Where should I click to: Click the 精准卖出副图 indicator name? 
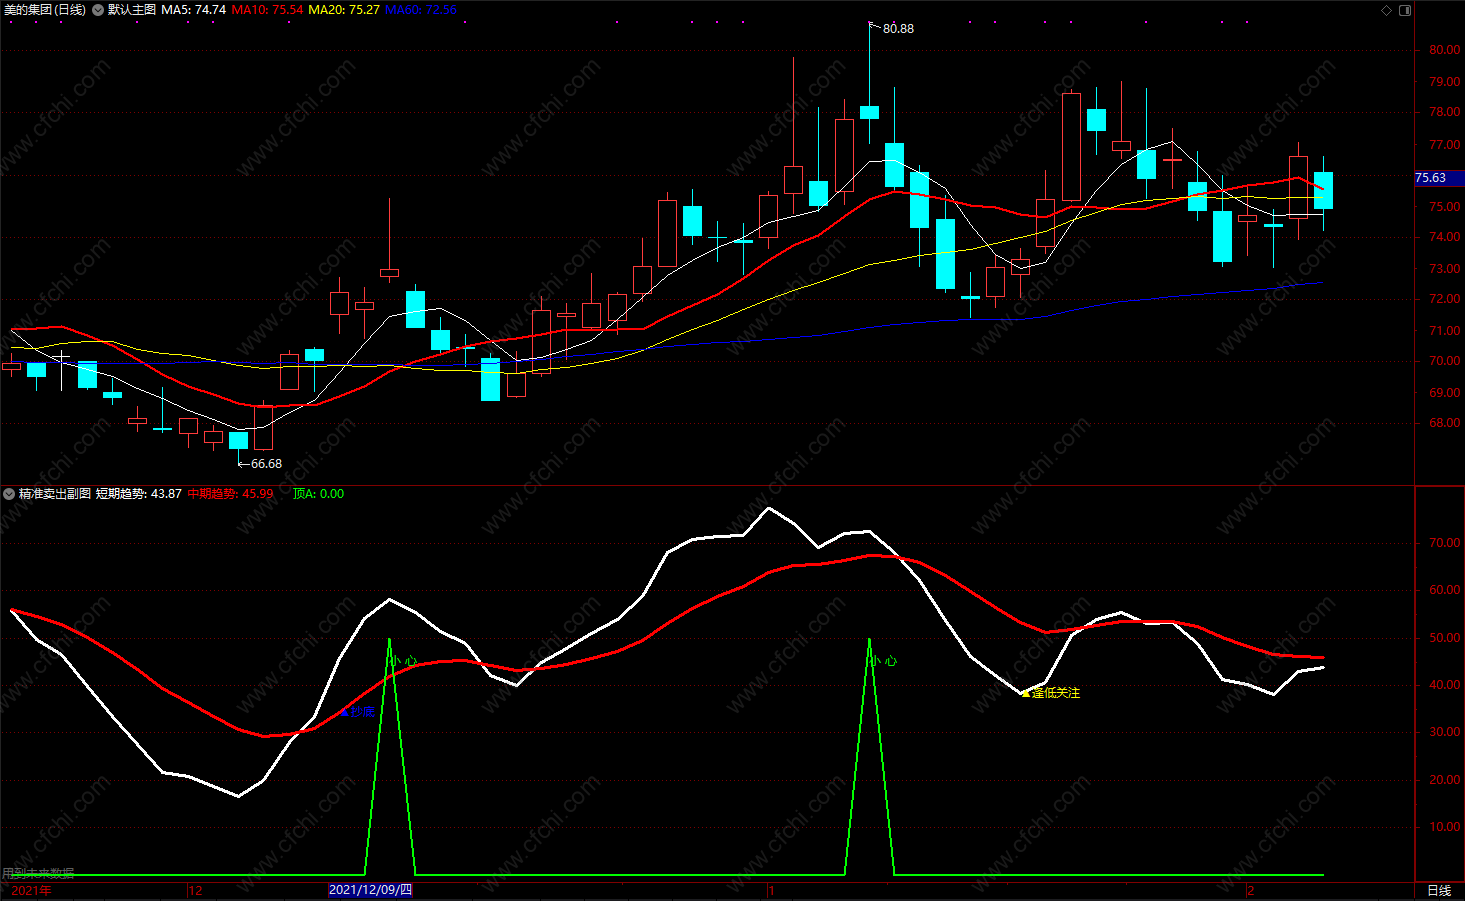[x=55, y=494]
